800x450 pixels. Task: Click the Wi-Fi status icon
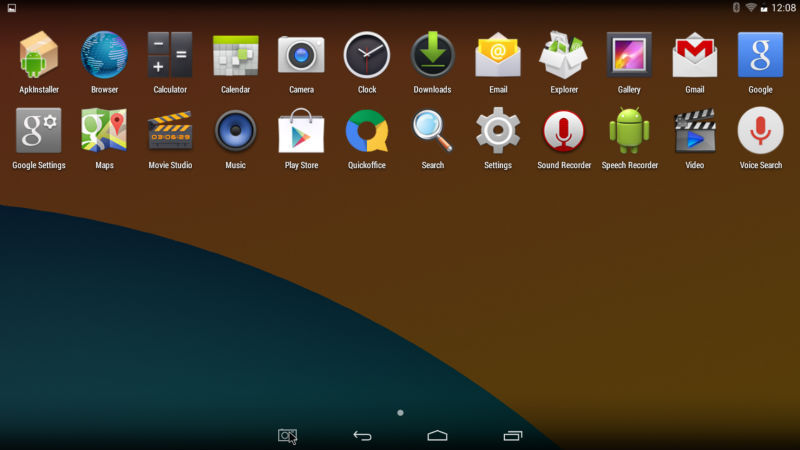click(x=751, y=7)
